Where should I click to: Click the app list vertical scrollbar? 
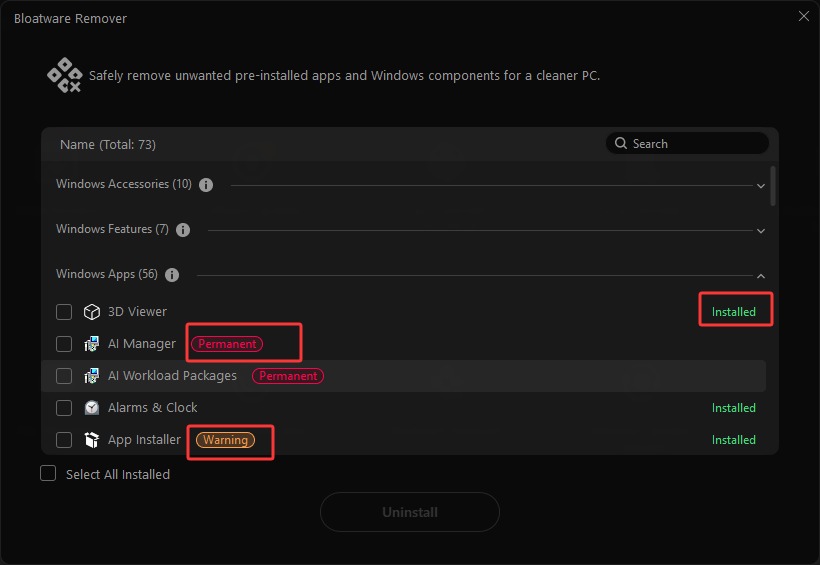click(x=773, y=186)
